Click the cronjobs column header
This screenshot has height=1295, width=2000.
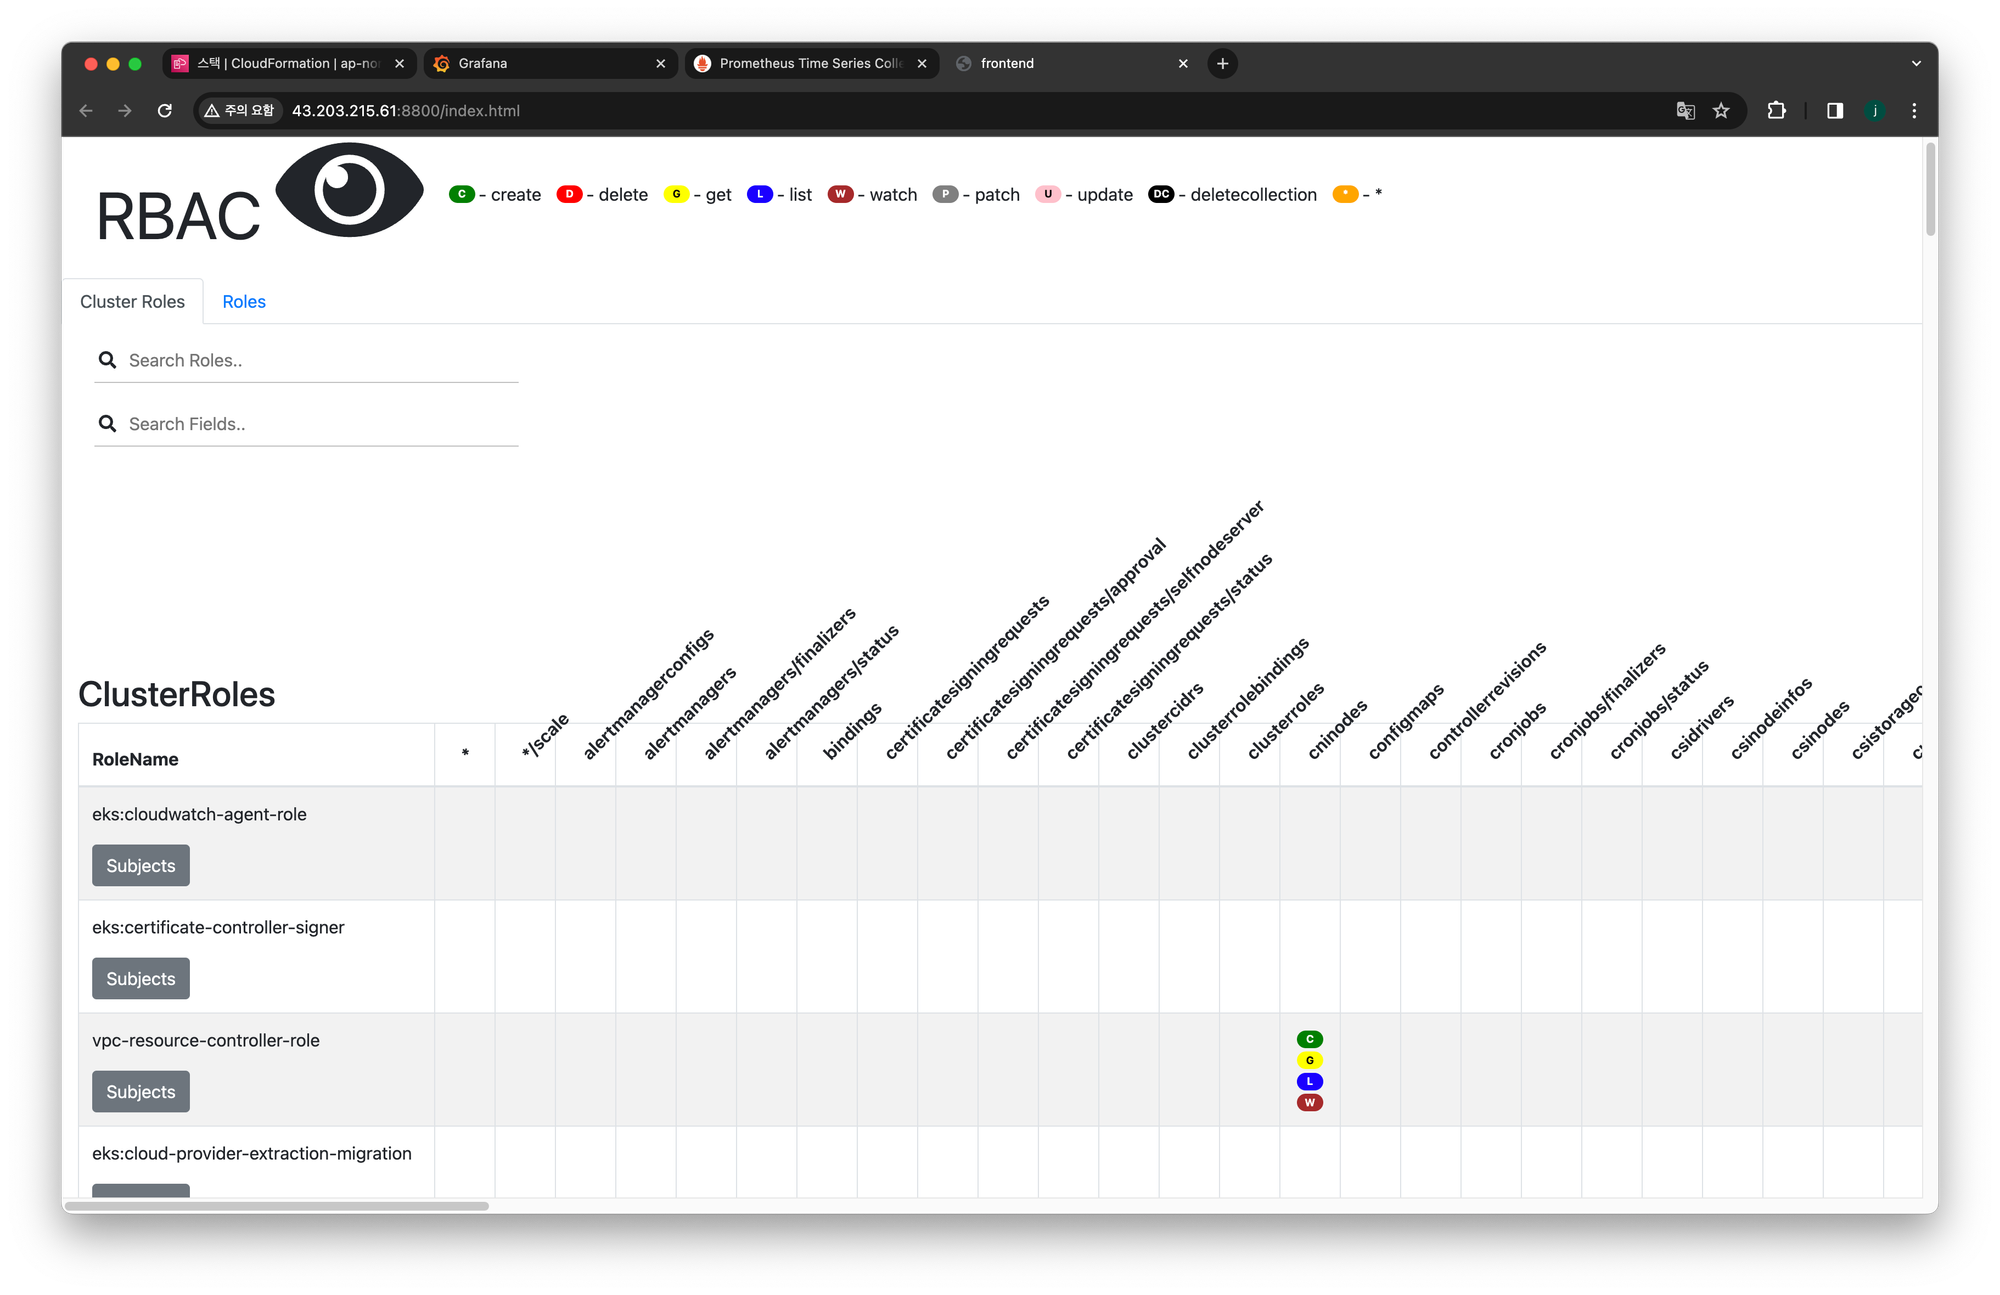[x=1517, y=730]
